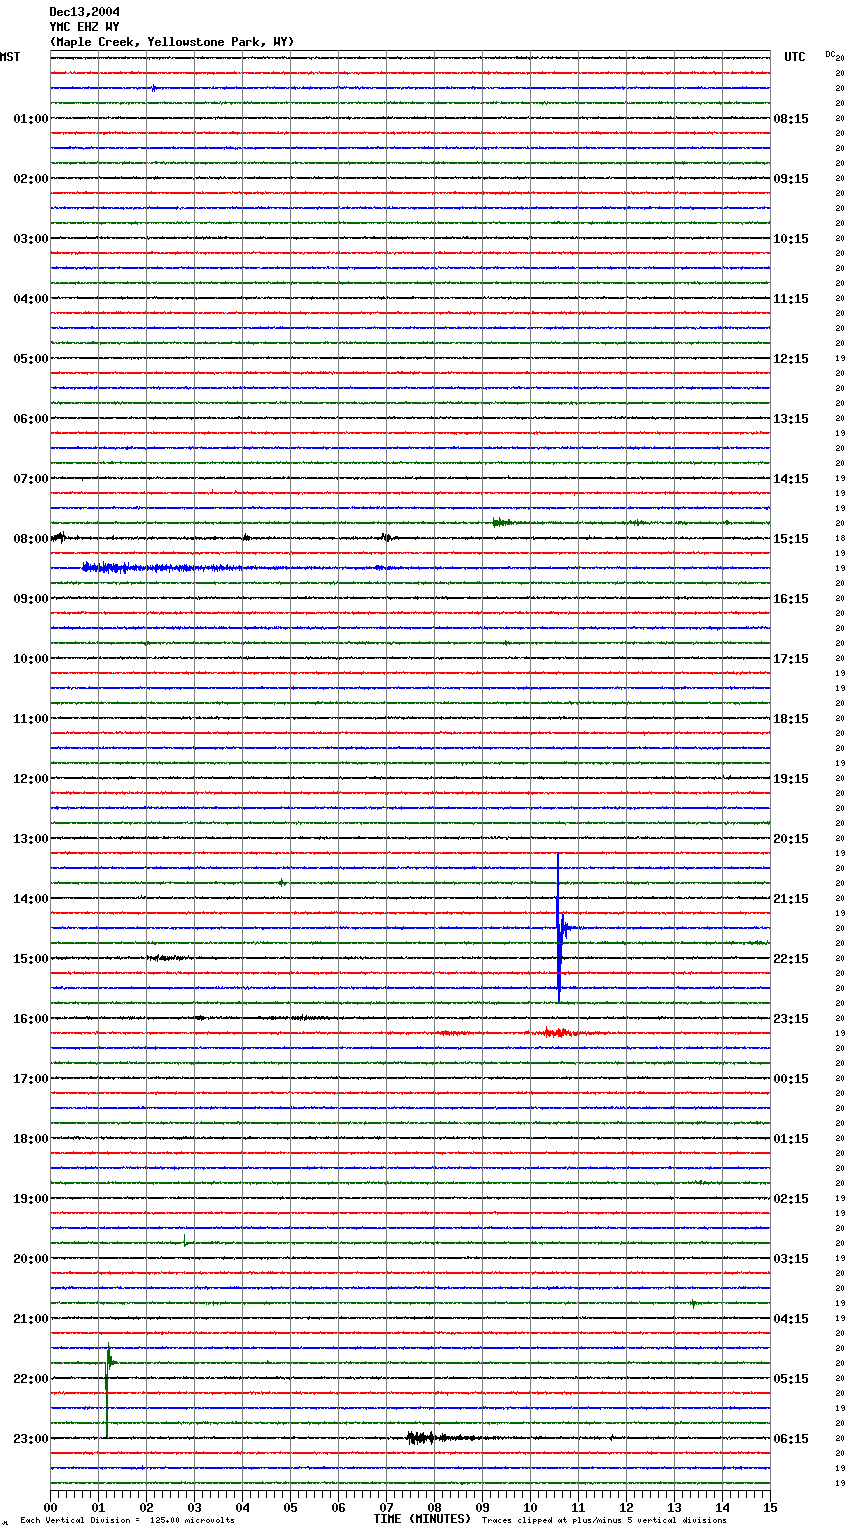
Task: Select the 19:00 MST row label
Action: (x=31, y=1199)
